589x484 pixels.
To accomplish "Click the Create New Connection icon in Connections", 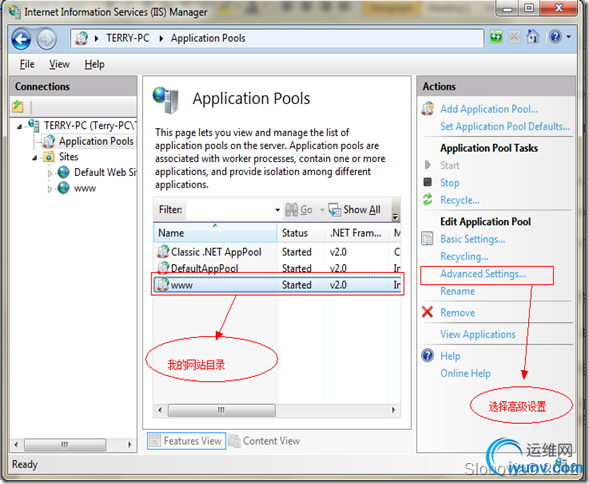I will tap(18, 107).
